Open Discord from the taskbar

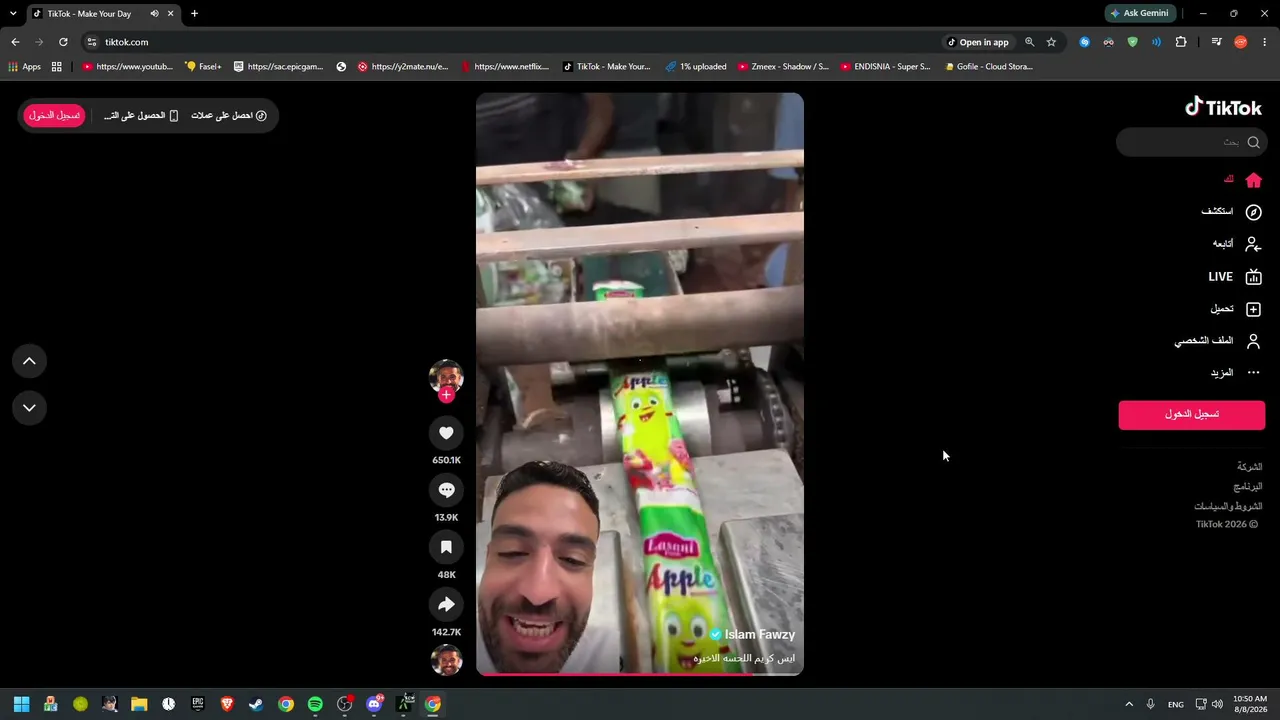[374, 704]
